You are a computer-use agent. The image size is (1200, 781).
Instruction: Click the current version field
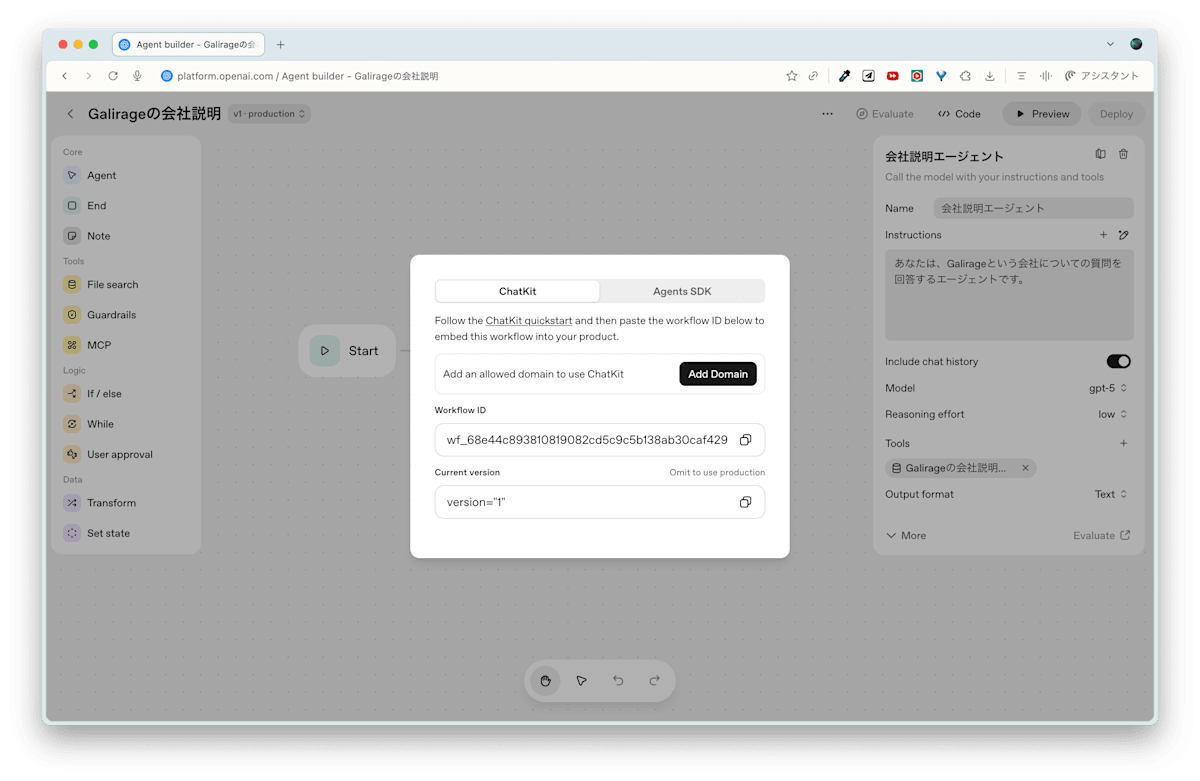600,502
